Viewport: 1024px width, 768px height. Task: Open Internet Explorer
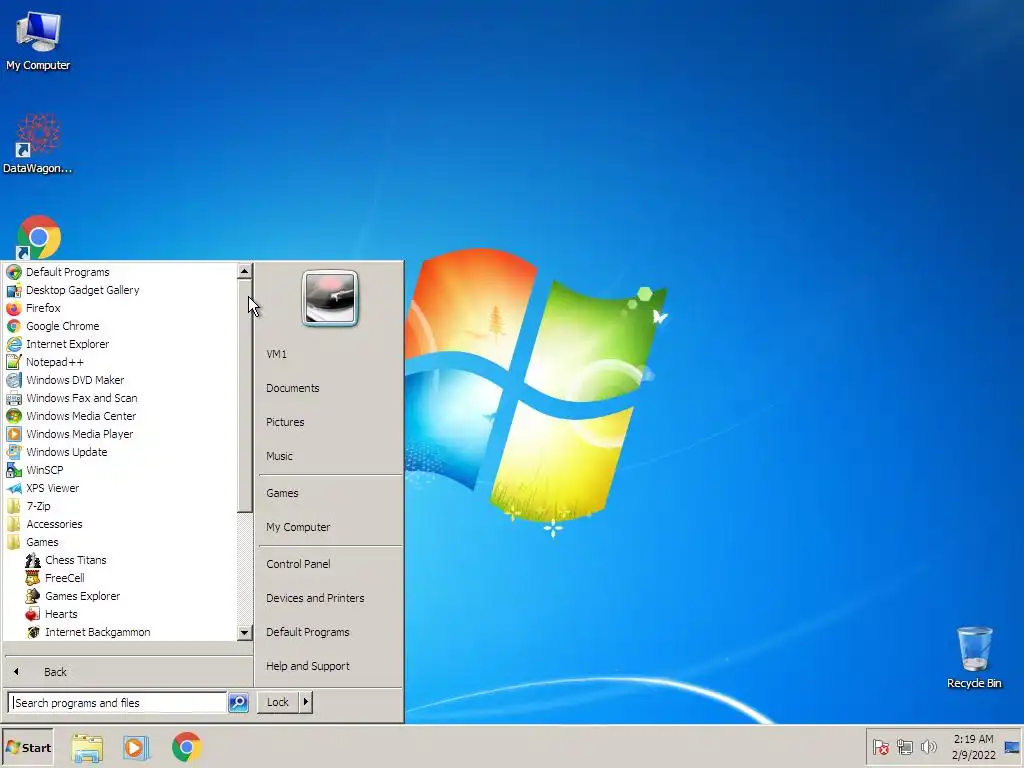point(67,344)
